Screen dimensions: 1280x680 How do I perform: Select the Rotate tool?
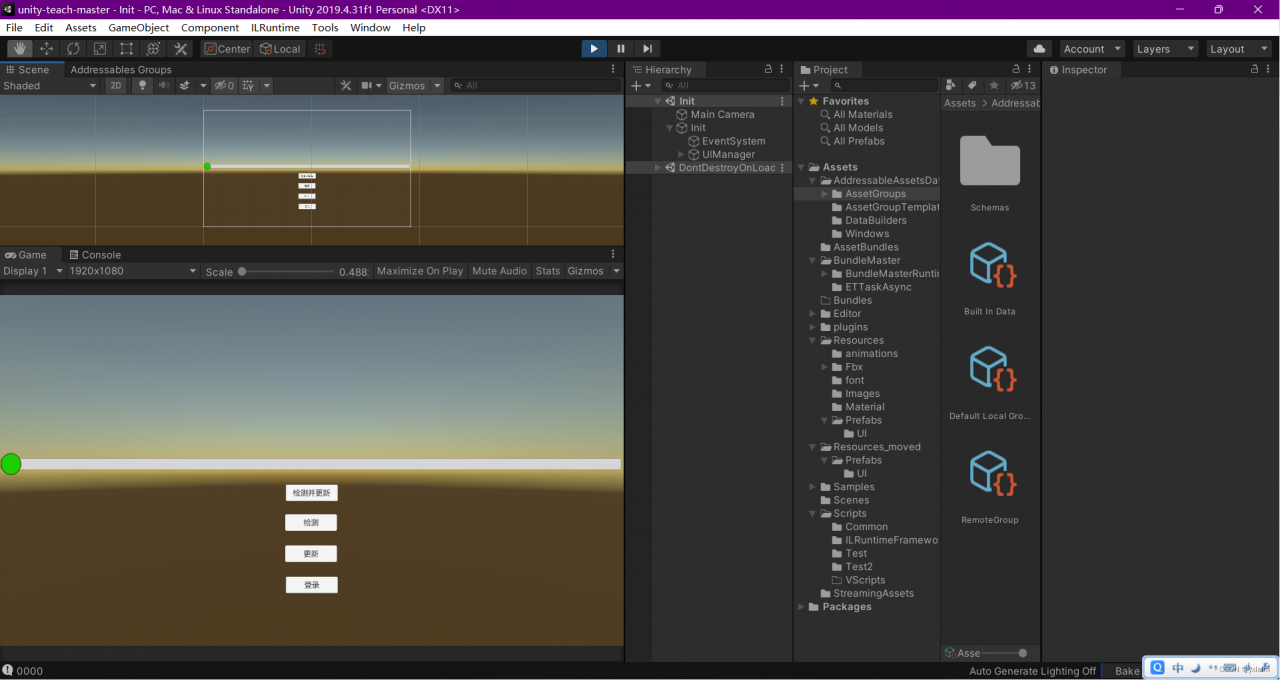click(73, 49)
